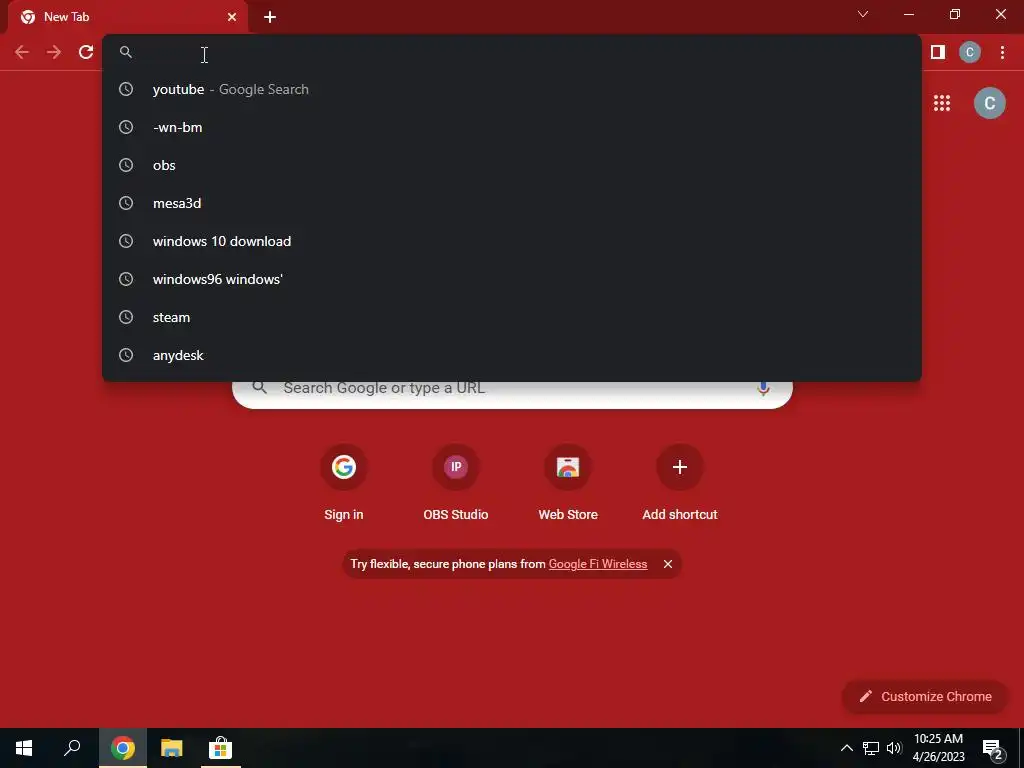Open Google apps grid
The width and height of the screenshot is (1024, 768).
point(942,103)
